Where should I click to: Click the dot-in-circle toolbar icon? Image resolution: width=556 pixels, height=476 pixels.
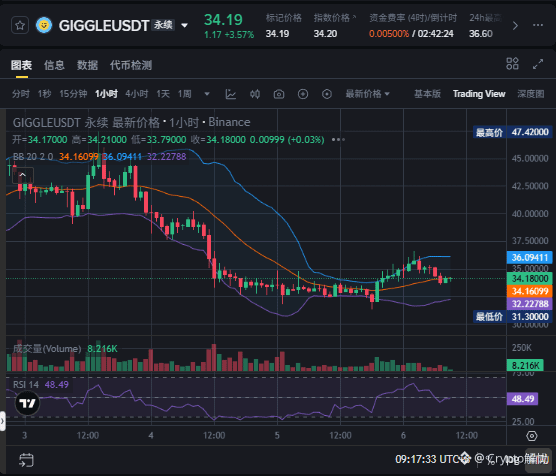(327, 94)
